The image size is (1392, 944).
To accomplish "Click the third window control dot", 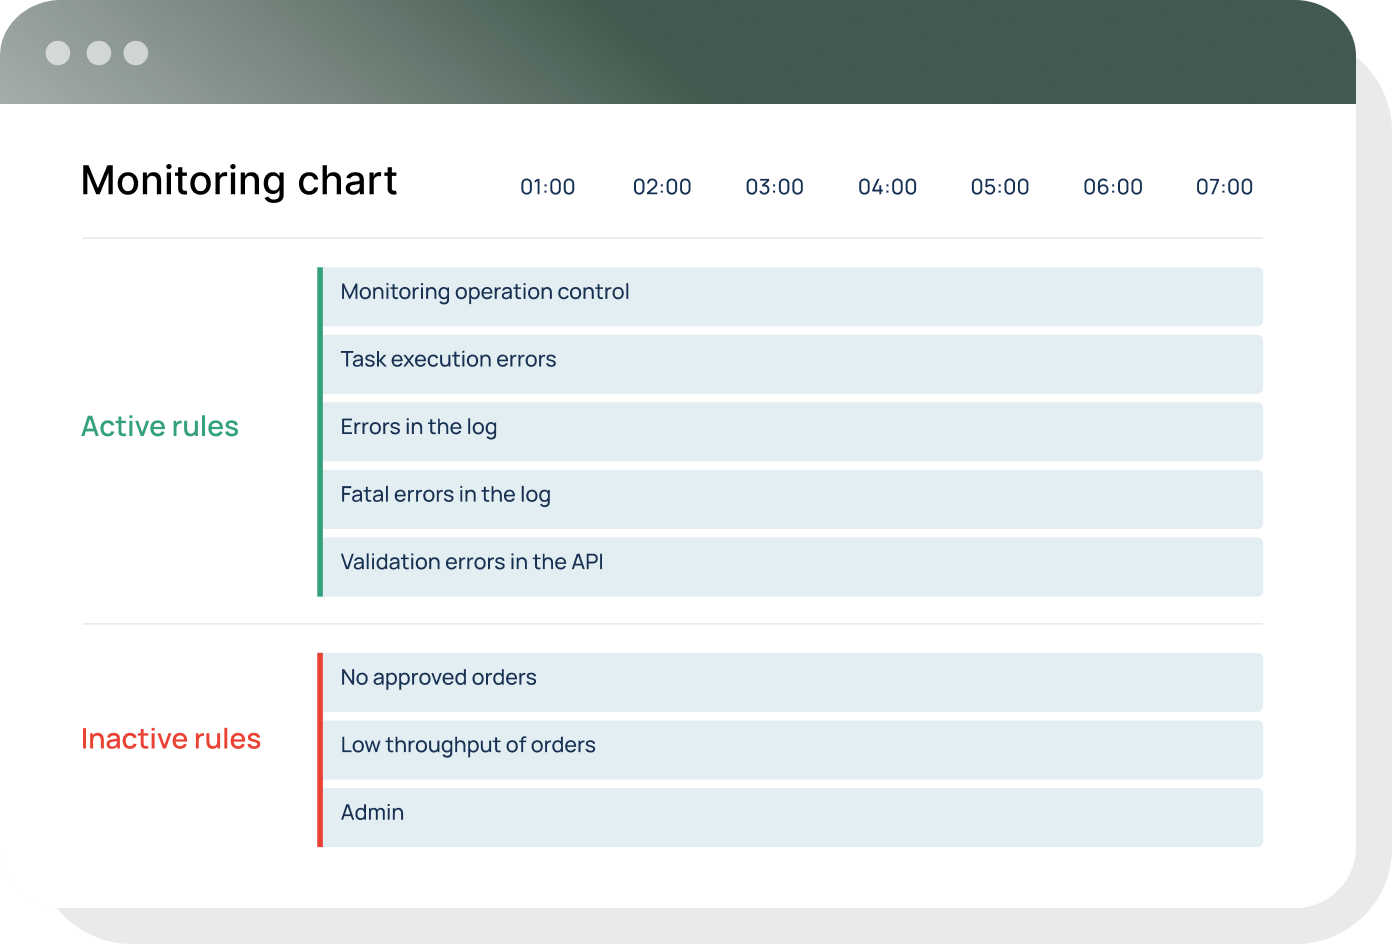I will pos(136,53).
